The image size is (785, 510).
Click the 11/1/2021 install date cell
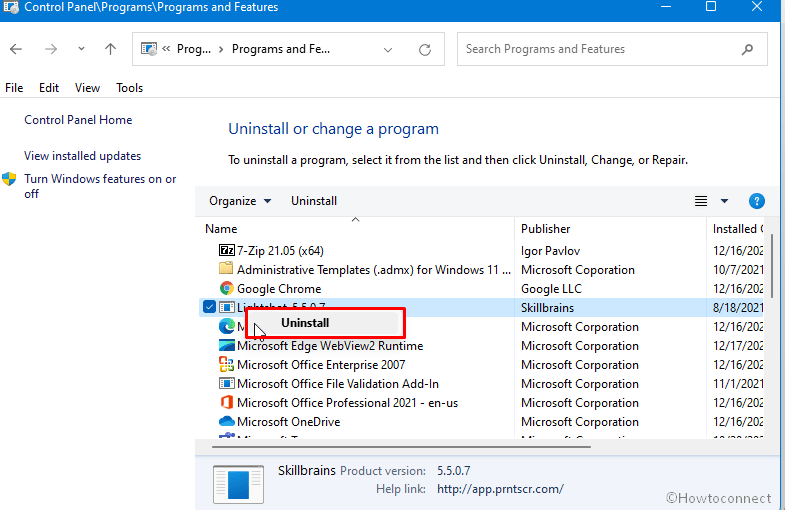tap(738, 384)
